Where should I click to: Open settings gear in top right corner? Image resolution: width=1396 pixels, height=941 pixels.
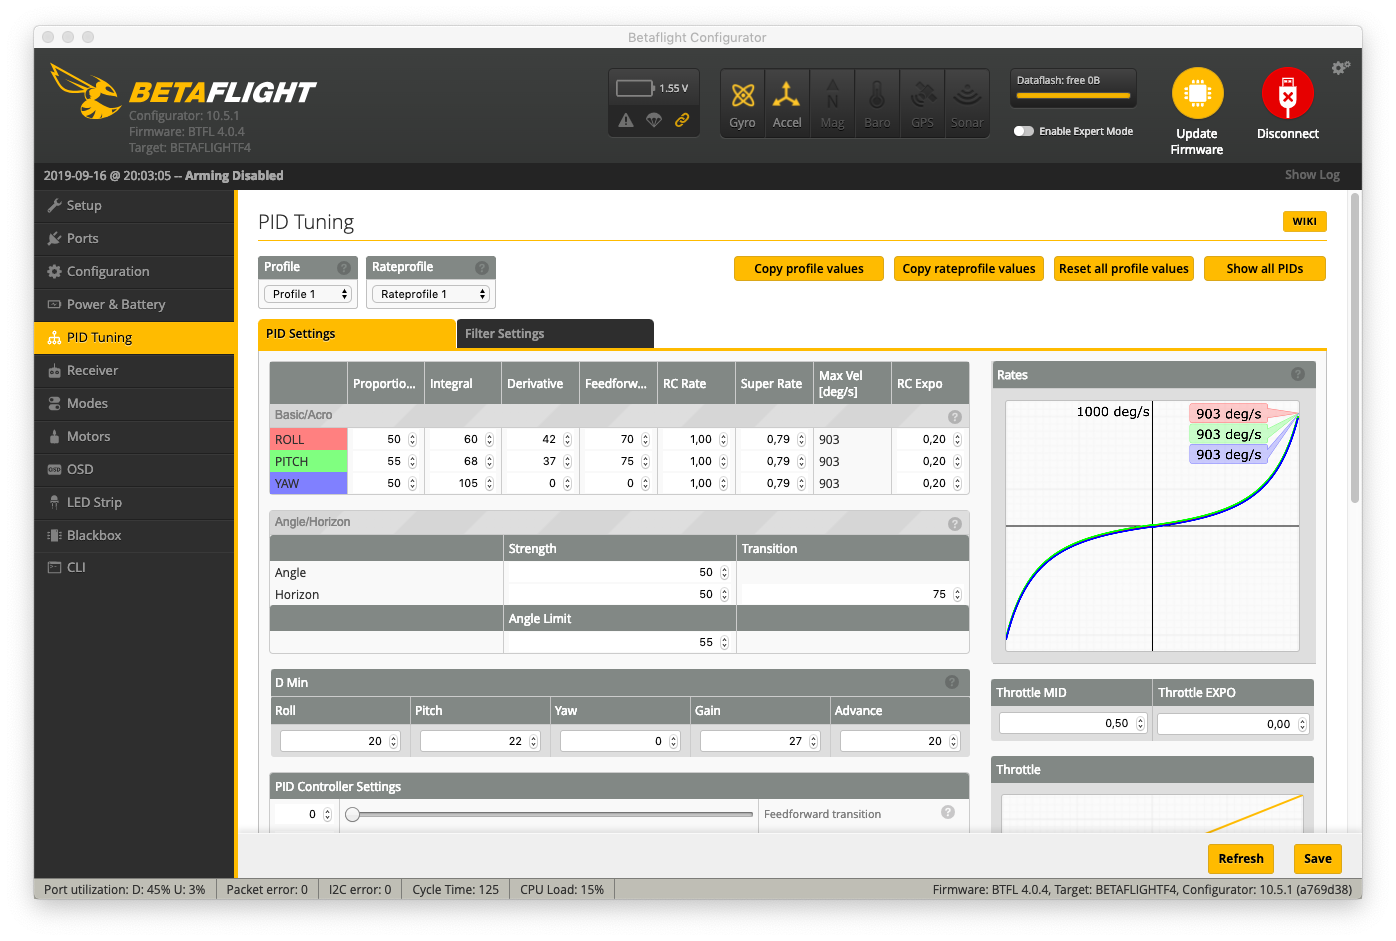(1340, 68)
